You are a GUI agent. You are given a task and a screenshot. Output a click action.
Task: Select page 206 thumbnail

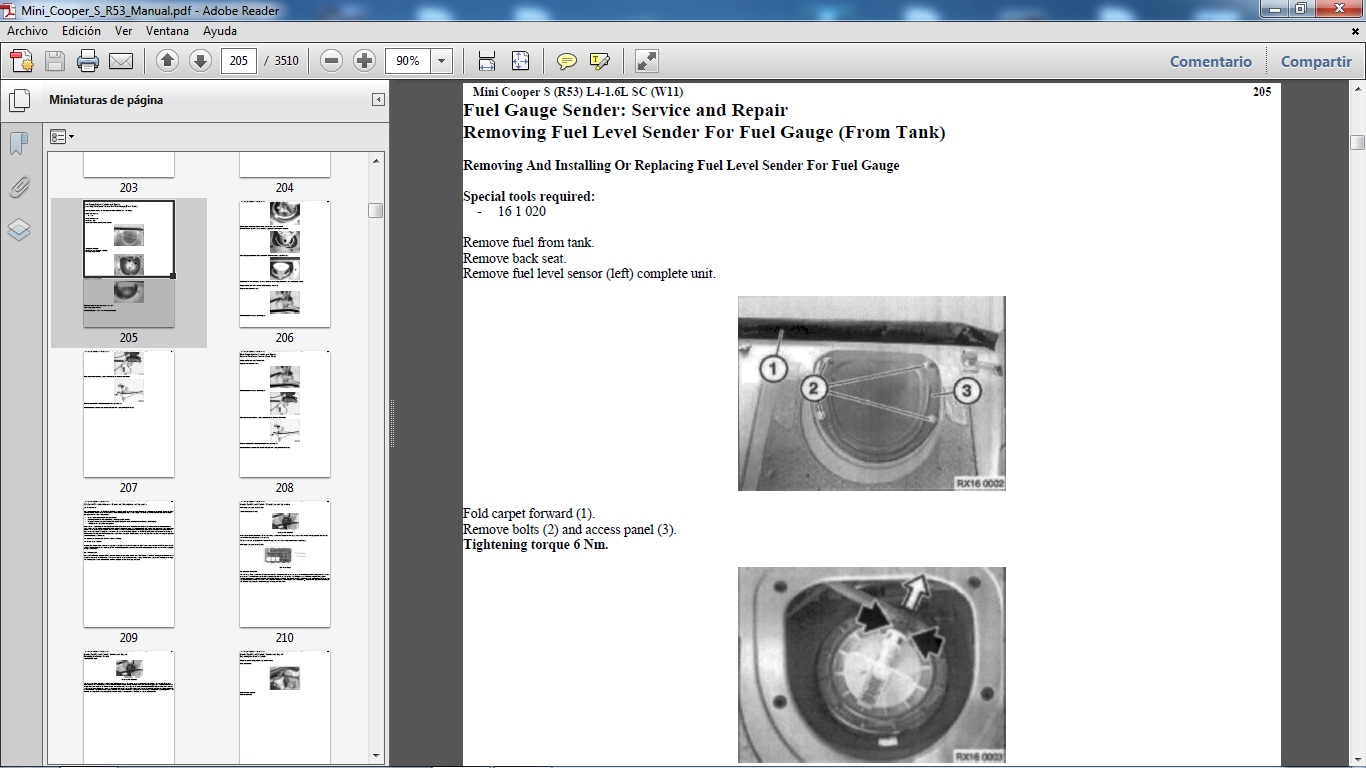285,264
